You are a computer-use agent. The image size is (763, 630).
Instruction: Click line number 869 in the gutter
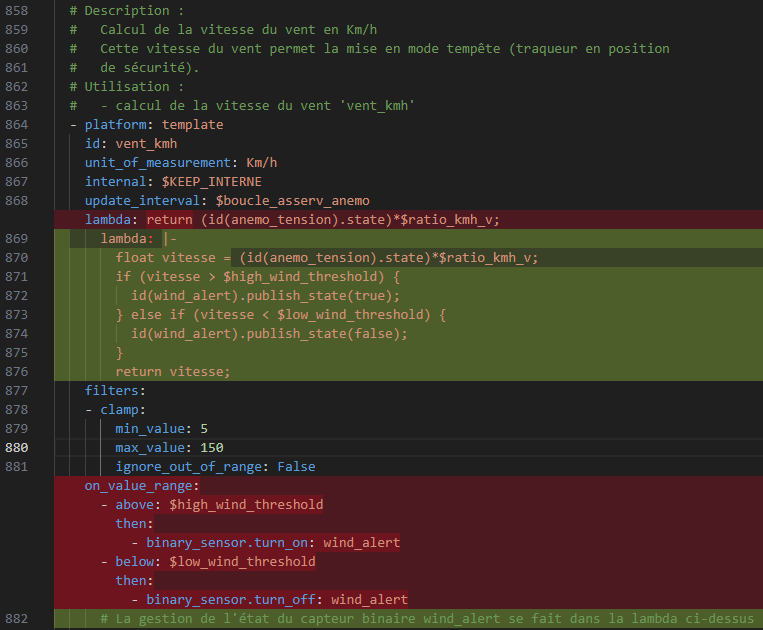17,238
